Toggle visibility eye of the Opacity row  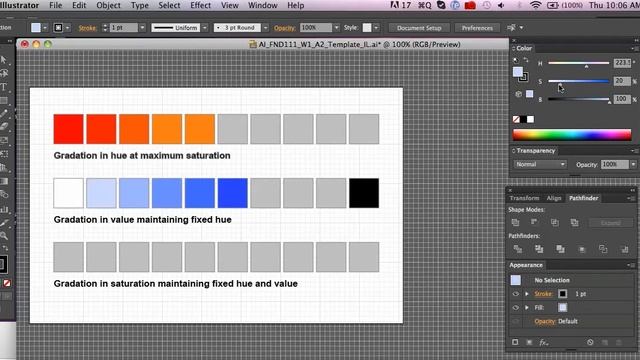[516, 321]
